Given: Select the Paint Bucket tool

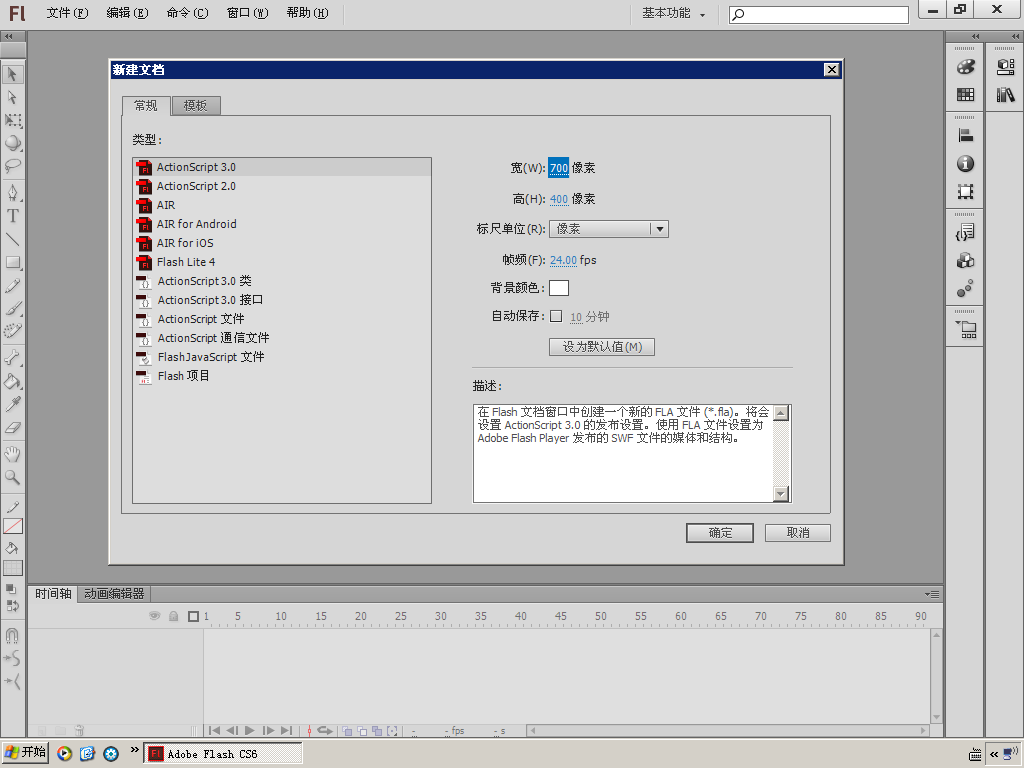Looking at the screenshot, I should (12, 381).
